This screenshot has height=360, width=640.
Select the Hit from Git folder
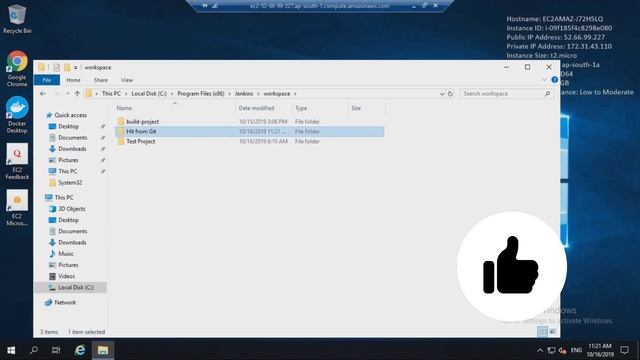[249, 131]
